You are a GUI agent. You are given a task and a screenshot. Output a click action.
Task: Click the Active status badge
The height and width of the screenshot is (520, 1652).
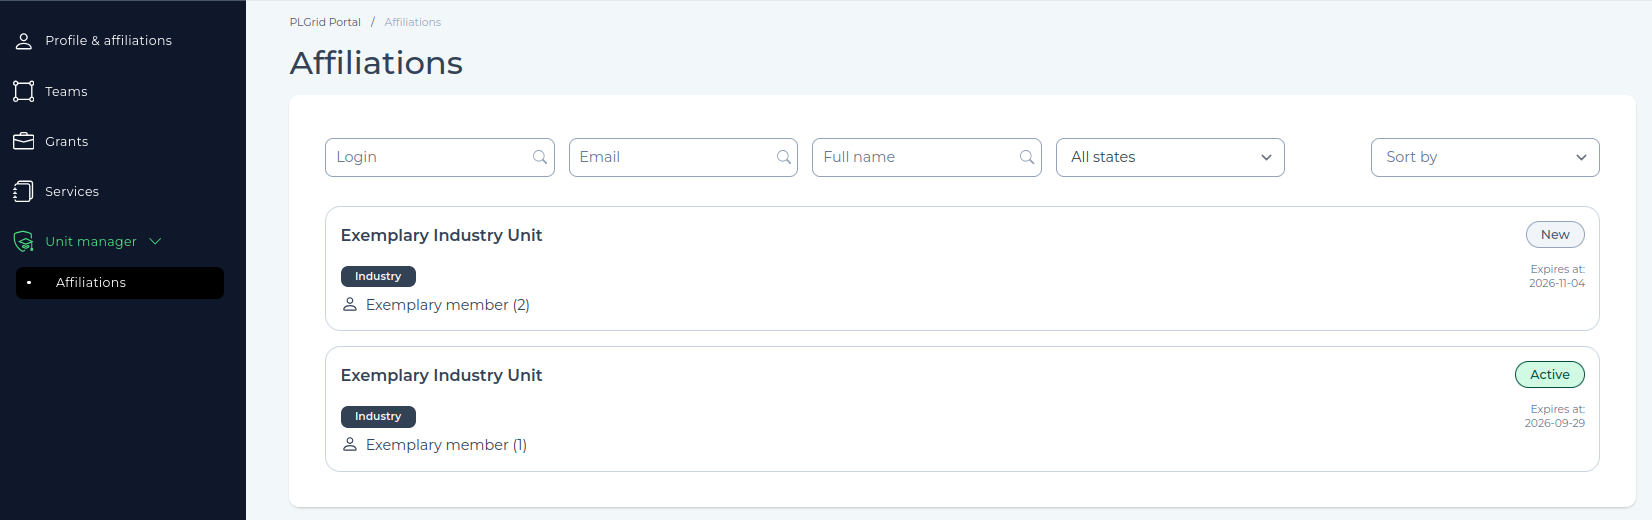click(x=1550, y=375)
